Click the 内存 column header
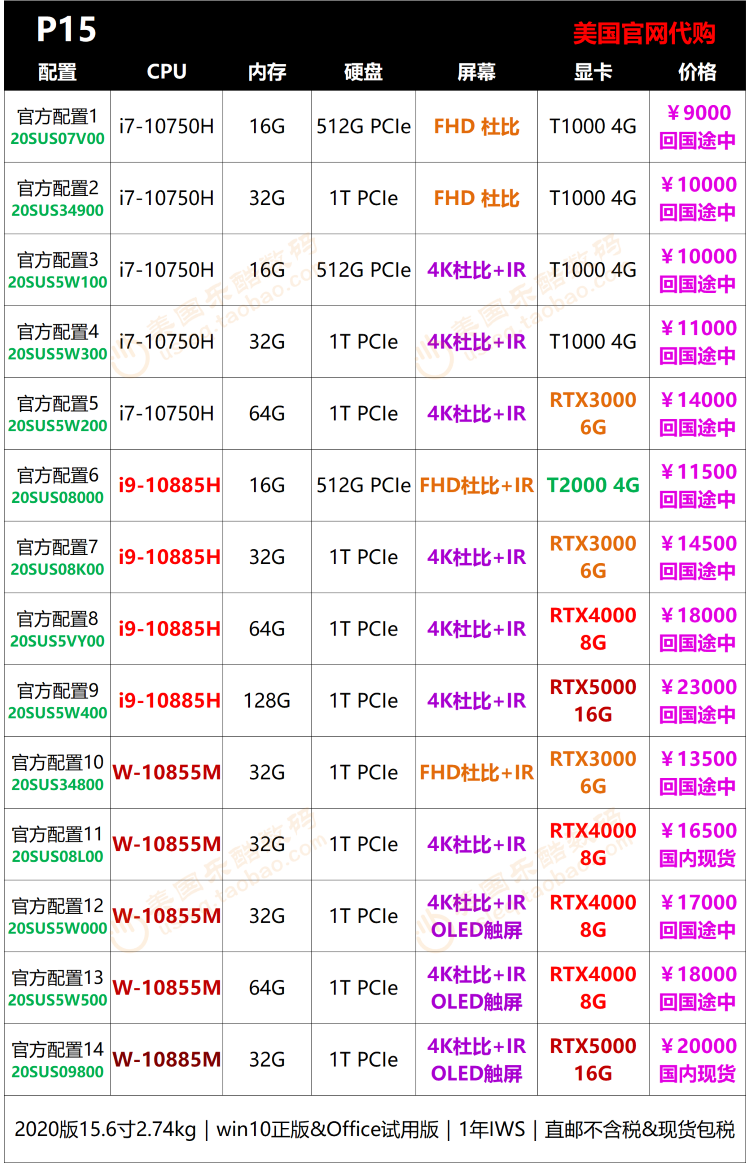Image resolution: width=750 pixels, height=1163 pixels. pyautogui.click(x=267, y=72)
